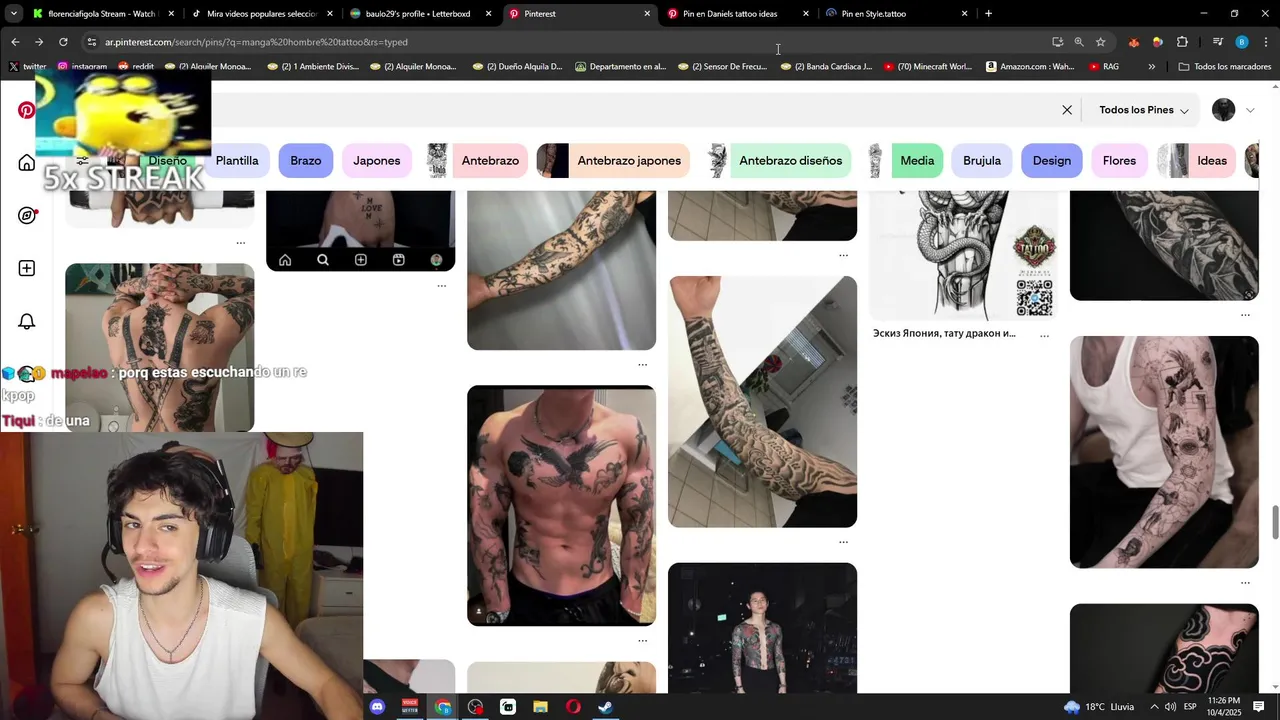Open Discord from the taskbar
The width and height of the screenshot is (1280, 720).
click(377, 707)
